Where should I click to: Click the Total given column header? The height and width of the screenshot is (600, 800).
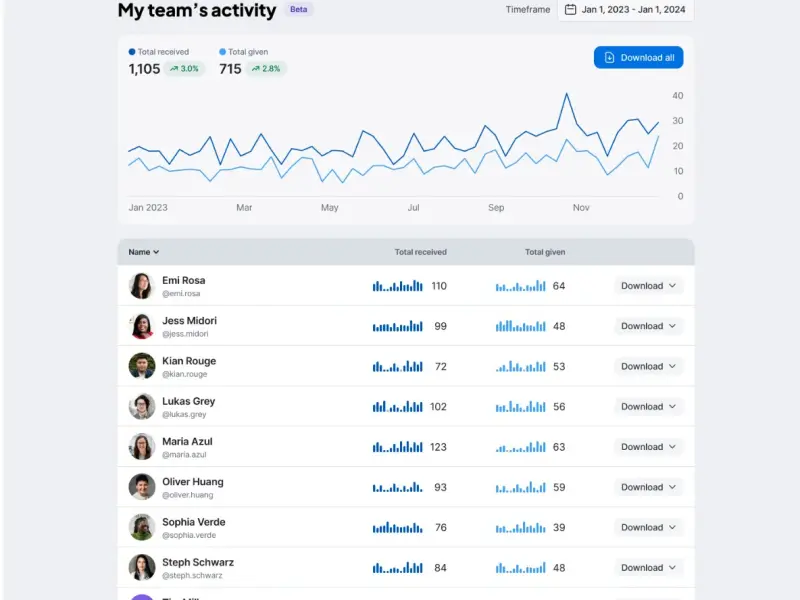545,252
